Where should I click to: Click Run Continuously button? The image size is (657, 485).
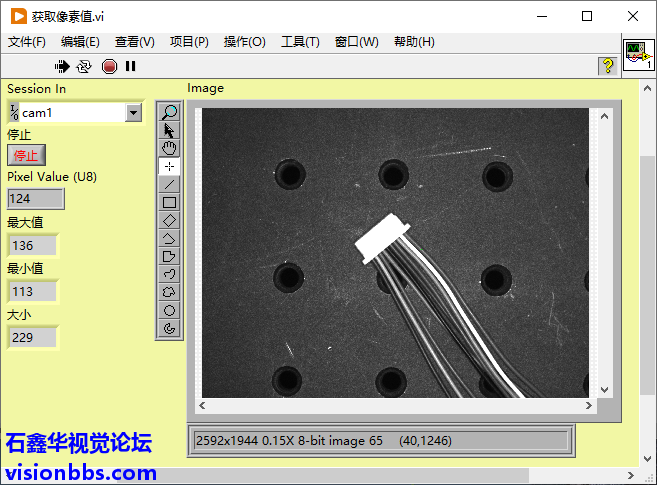point(84,66)
